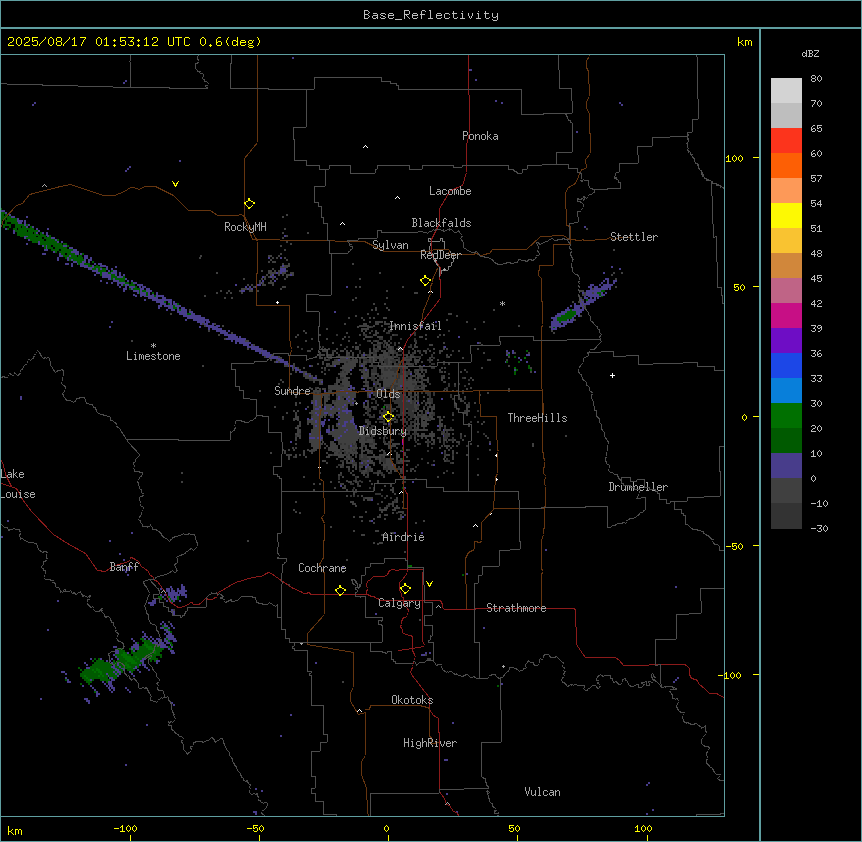Click the -50 tick on the right axis
The image size is (862, 842).
pyautogui.click(x=735, y=546)
